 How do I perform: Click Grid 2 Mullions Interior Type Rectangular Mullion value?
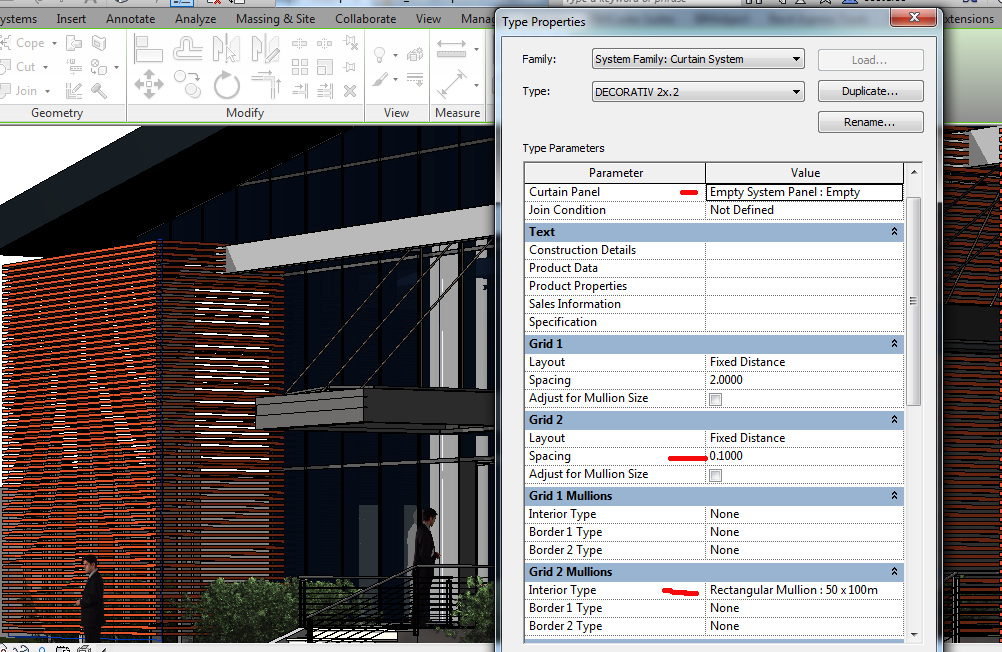804,591
